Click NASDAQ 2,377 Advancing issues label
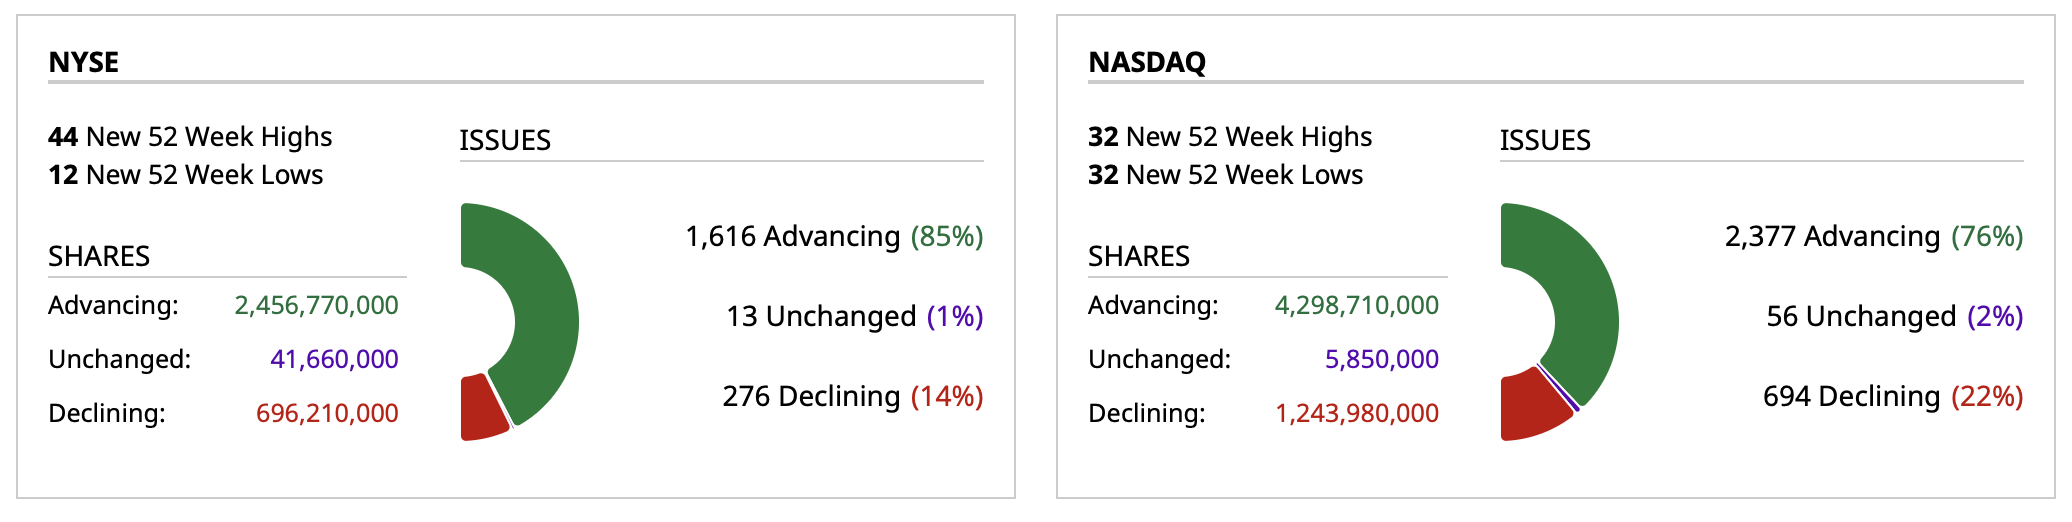This screenshot has height=522, width=2072. coord(1873,236)
